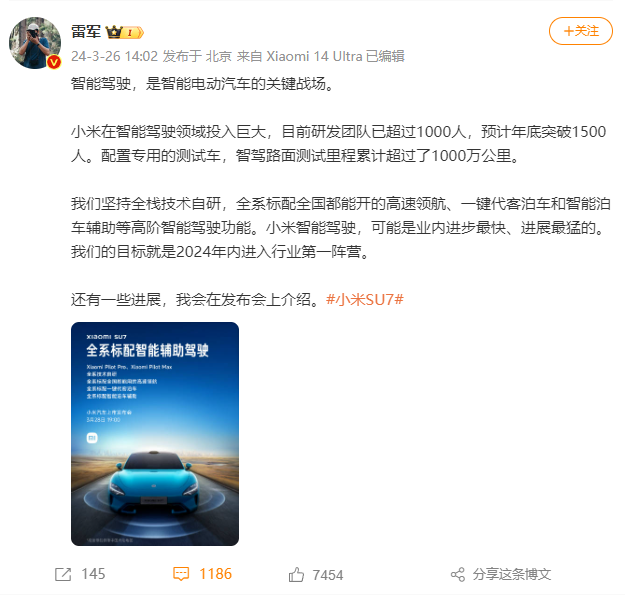Click the 分享这条博文 share text

tap(512, 574)
